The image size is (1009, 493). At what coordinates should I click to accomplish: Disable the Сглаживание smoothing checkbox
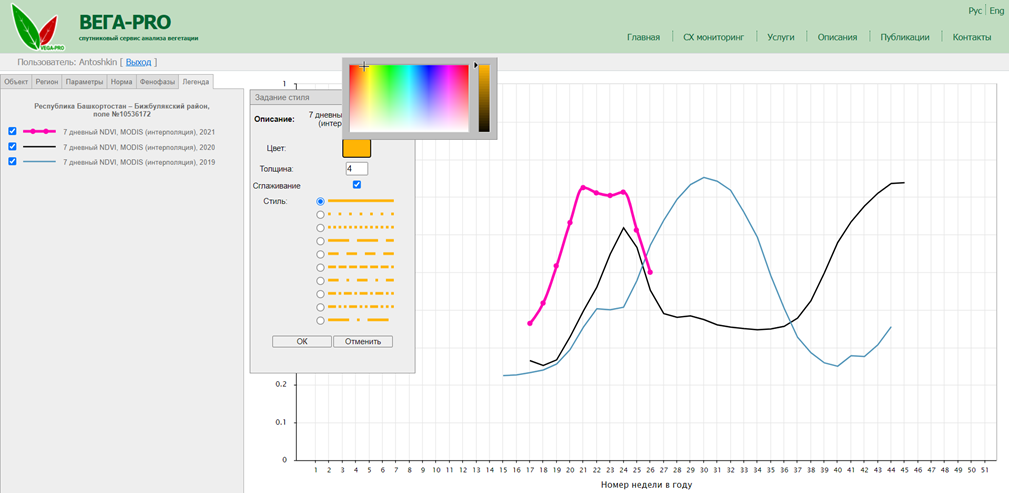pyautogui.click(x=357, y=185)
